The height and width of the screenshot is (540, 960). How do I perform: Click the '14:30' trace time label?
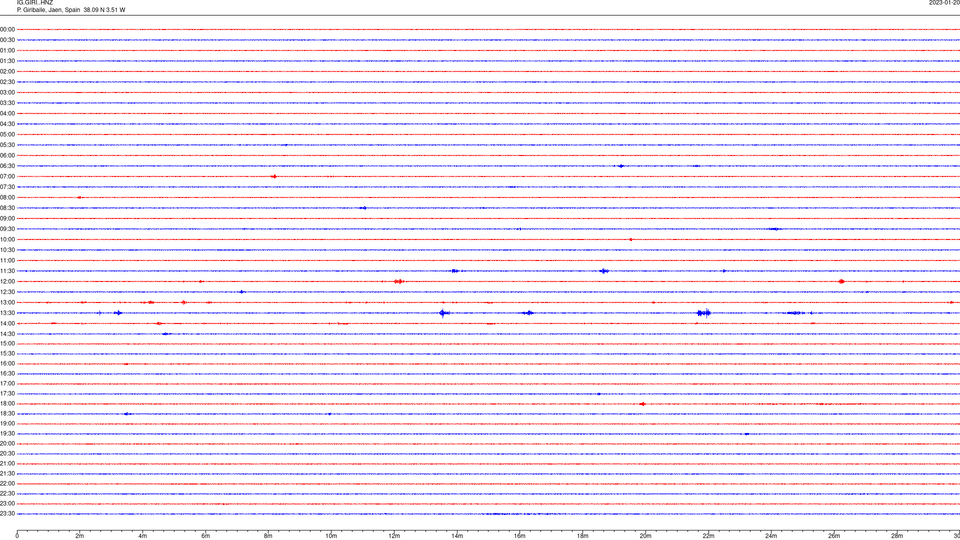click(7, 334)
